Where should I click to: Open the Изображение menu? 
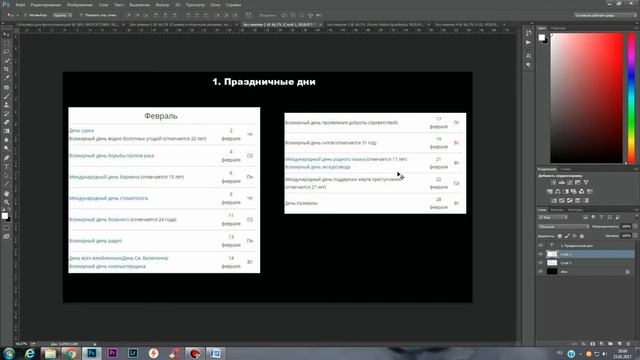click(x=79, y=5)
